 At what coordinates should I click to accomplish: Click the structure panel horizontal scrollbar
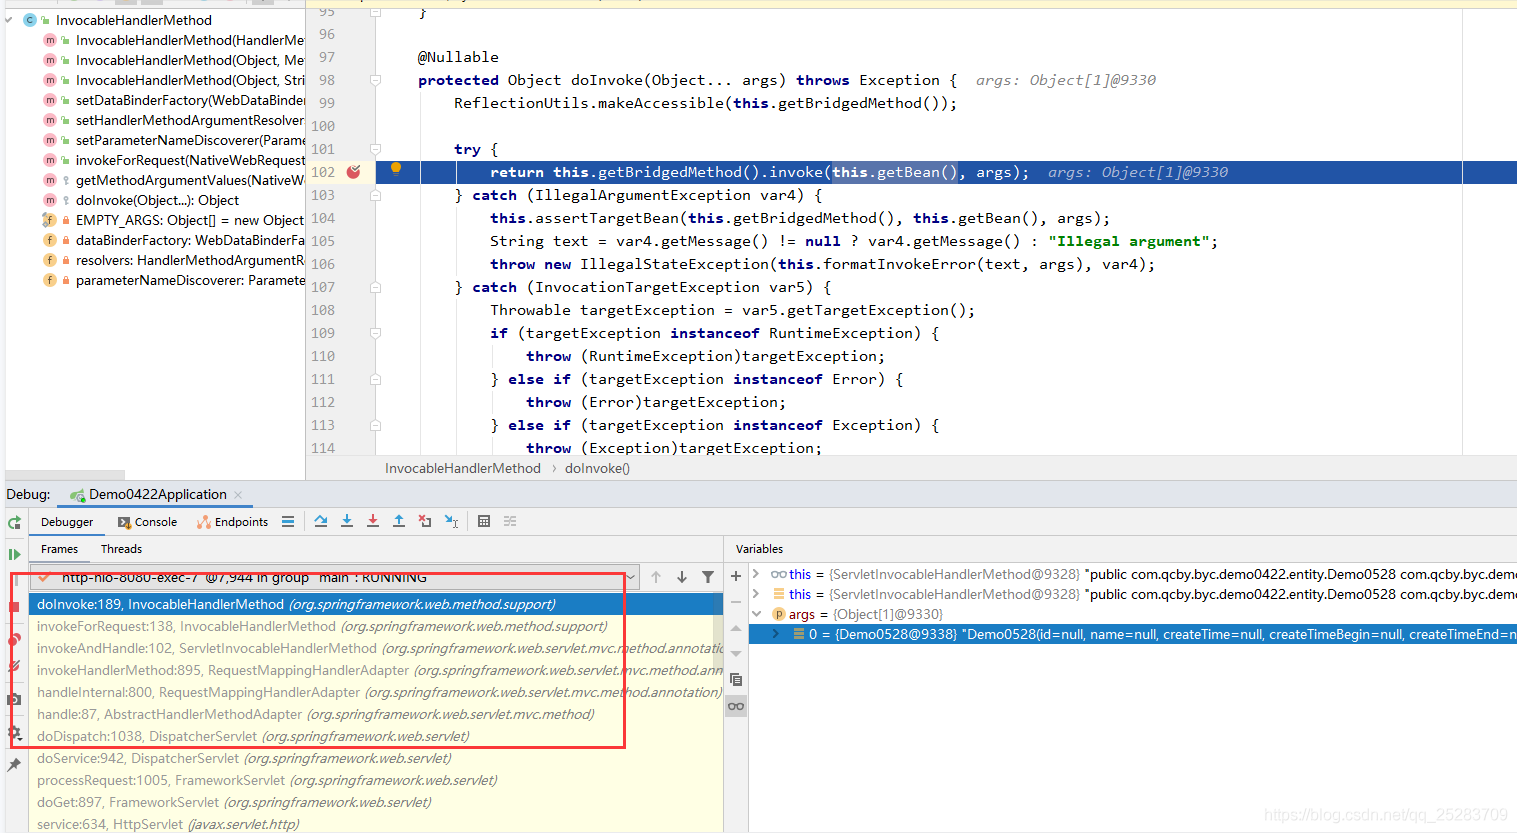click(65, 475)
